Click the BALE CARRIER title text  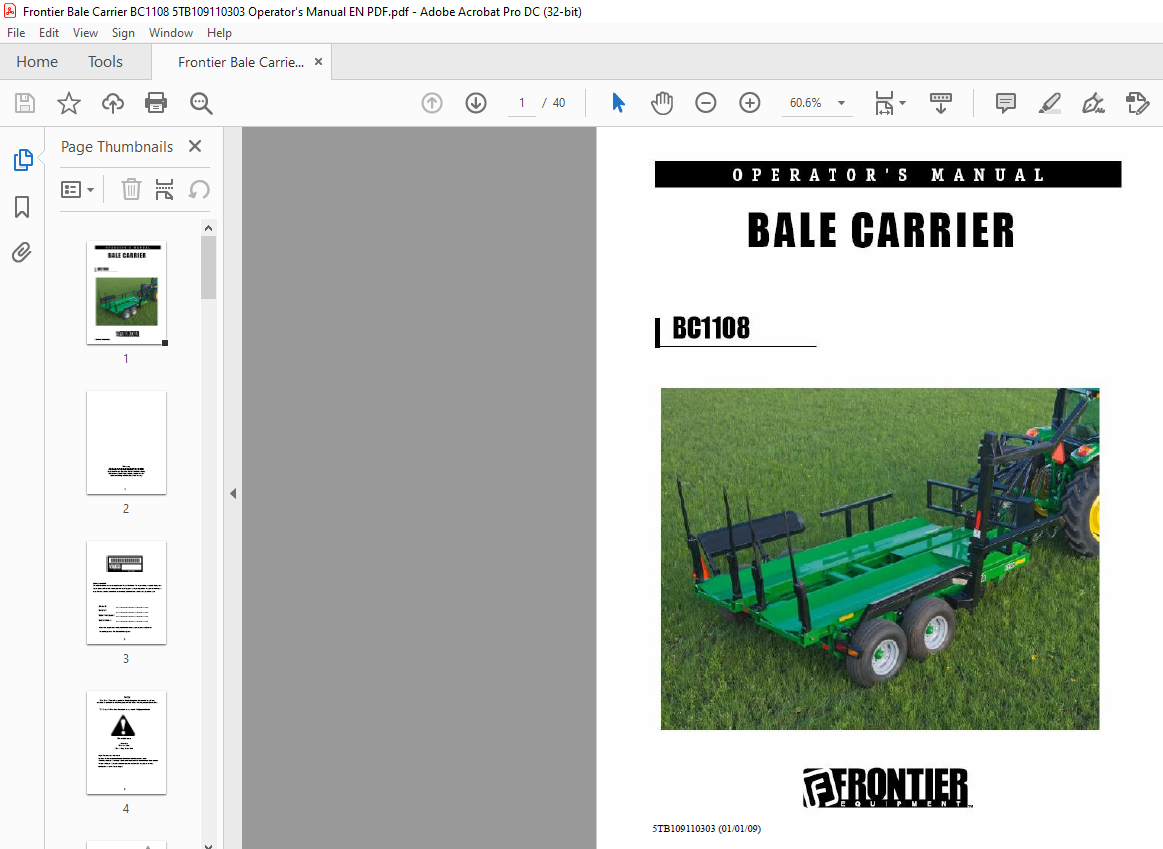click(880, 230)
